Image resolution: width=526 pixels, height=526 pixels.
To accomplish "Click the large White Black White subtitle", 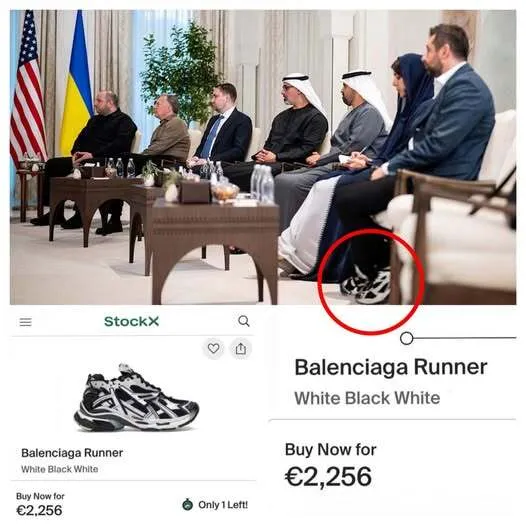I will (x=367, y=398).
